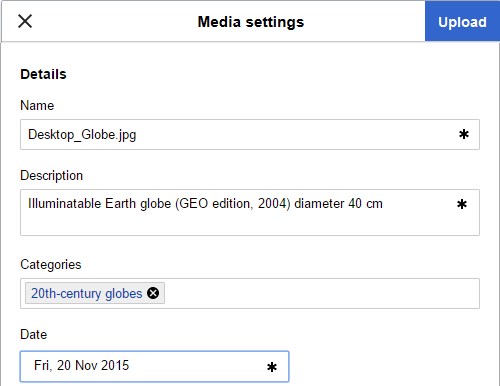
Task: Click the required asterisk in Date field
Action: coord(272,367)
